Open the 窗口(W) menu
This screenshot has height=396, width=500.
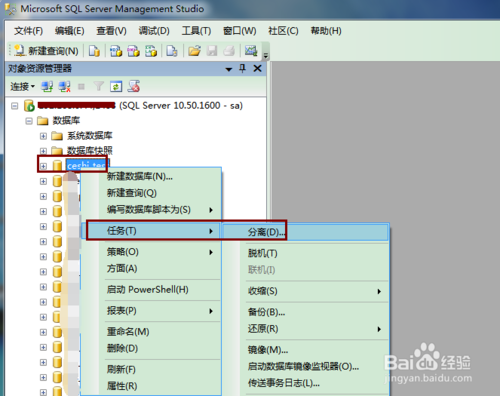coord(240,31)
